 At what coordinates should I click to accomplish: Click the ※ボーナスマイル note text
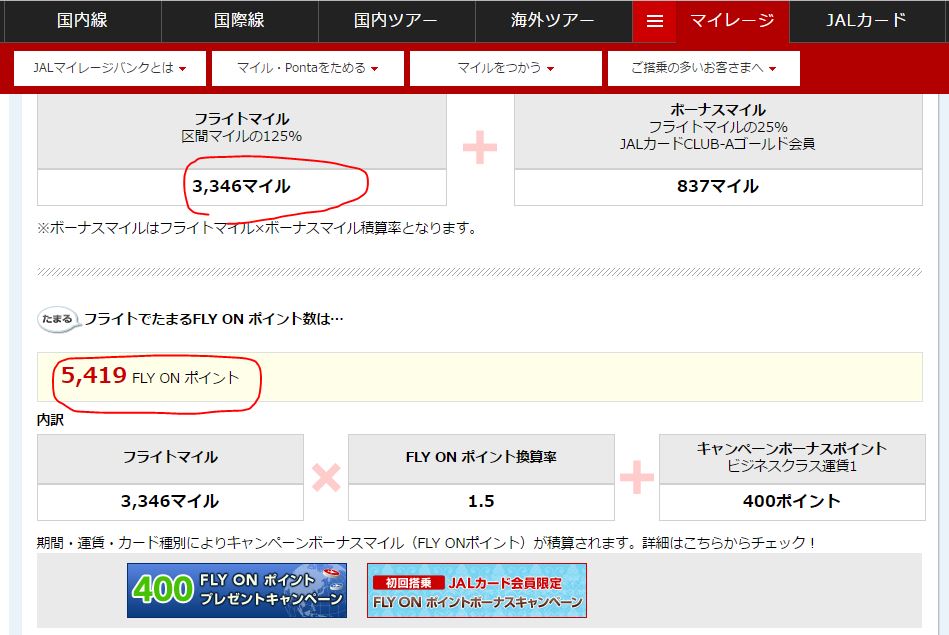coord(258,229)
